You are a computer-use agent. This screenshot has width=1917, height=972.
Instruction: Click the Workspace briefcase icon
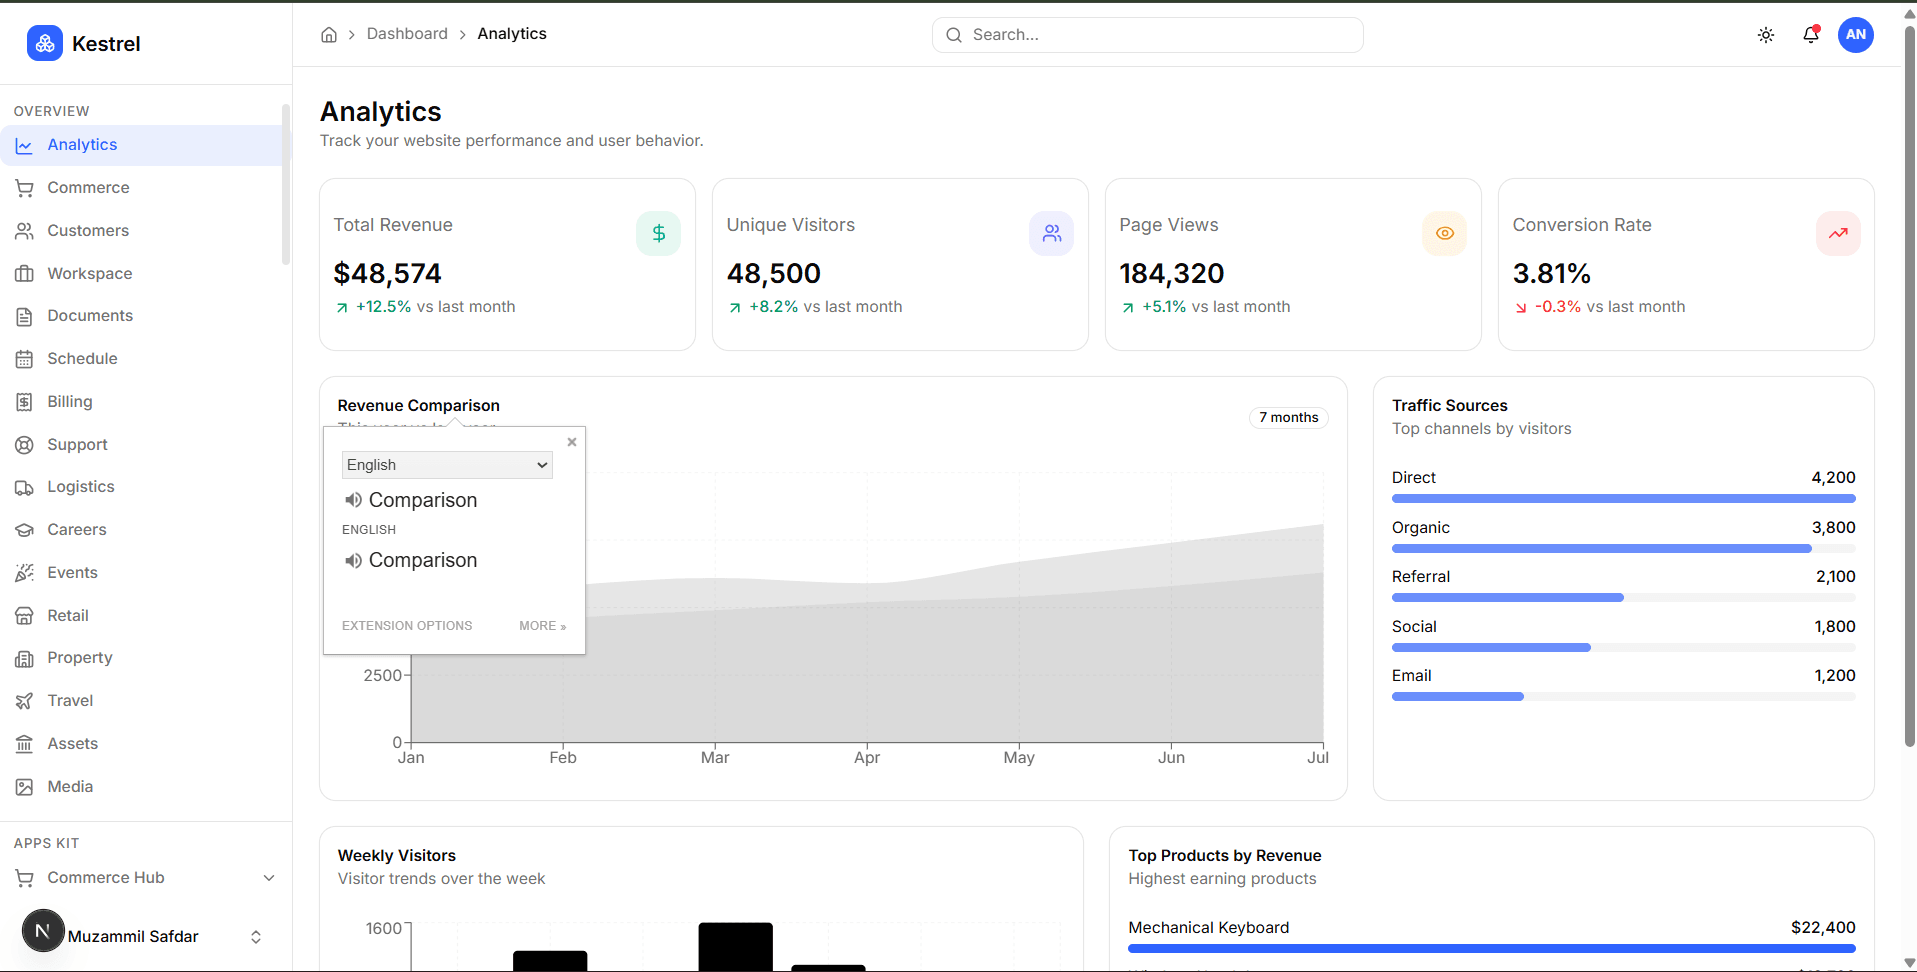coord(24,274)
